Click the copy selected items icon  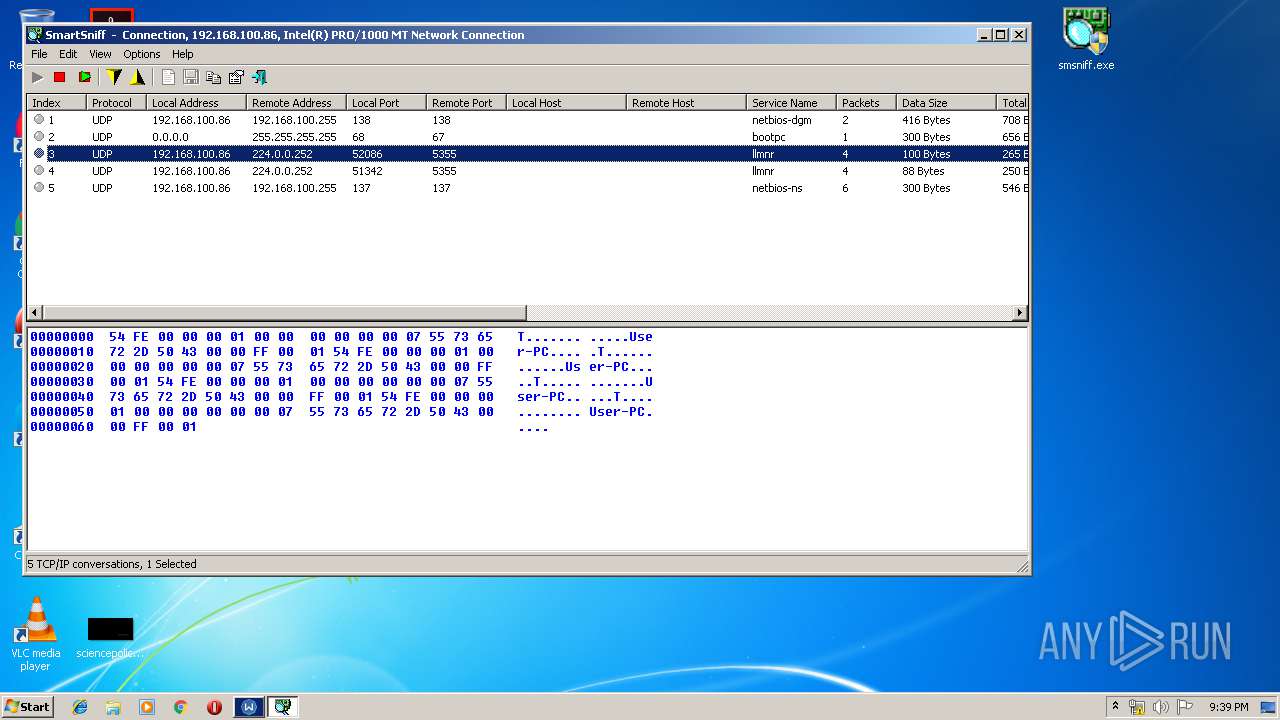[x=213, y=77]
